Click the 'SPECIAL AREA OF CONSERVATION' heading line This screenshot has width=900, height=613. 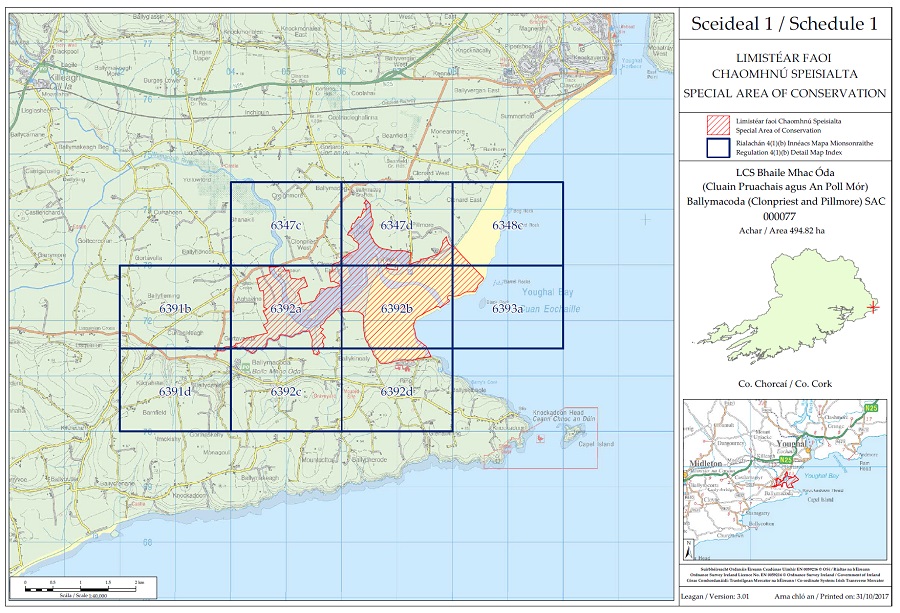pos(784,93)
